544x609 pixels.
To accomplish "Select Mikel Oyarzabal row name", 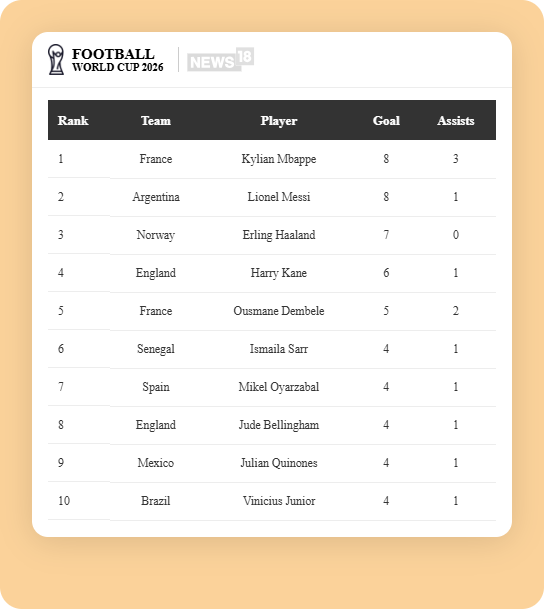I will (x=279, y=387).
